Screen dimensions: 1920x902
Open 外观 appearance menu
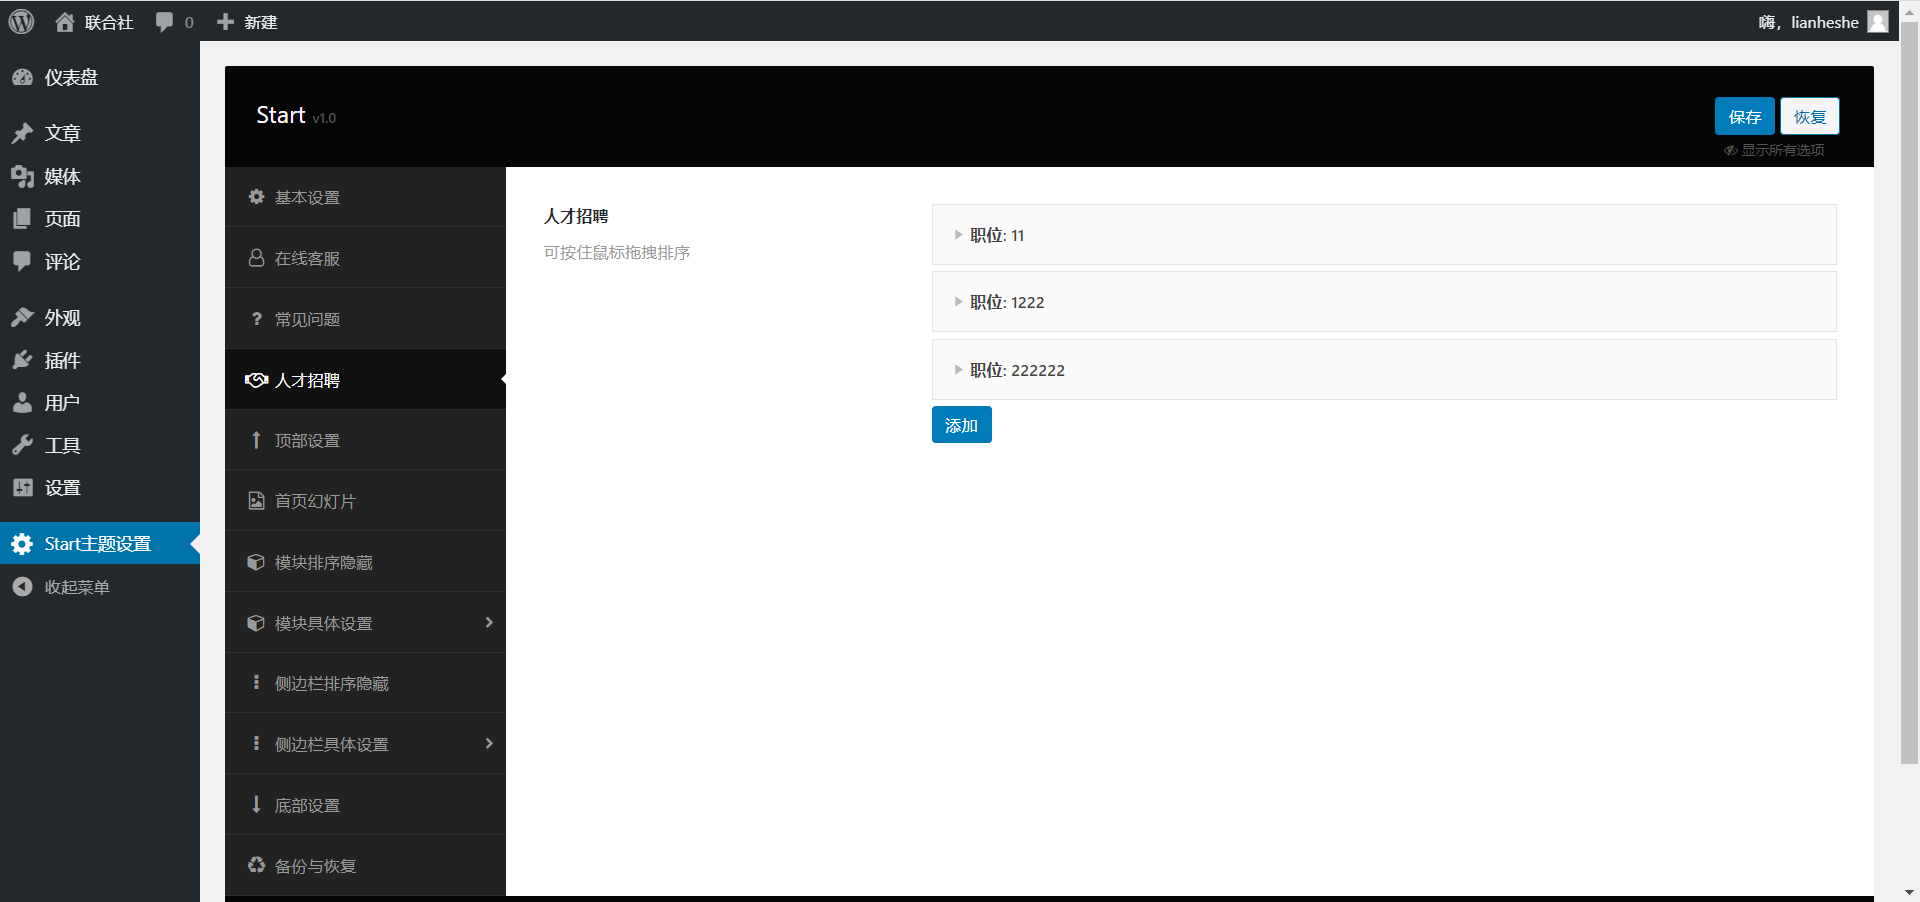pos(62,318)
